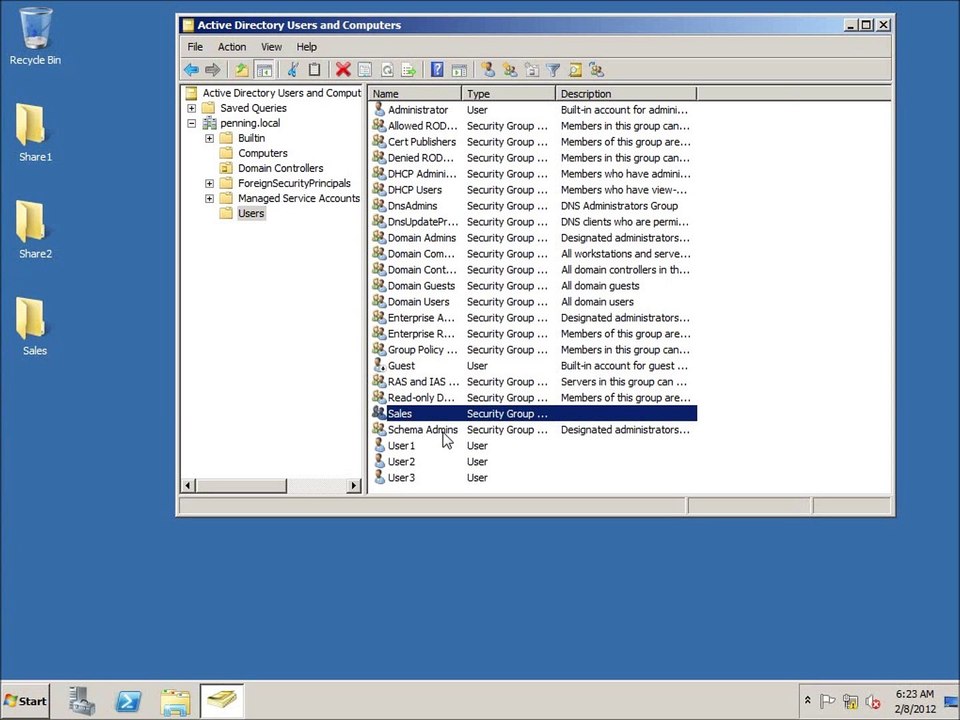Expand the ForeignSecurityPrincipals container
Viewport: 960px width, 720px height.
209,183
